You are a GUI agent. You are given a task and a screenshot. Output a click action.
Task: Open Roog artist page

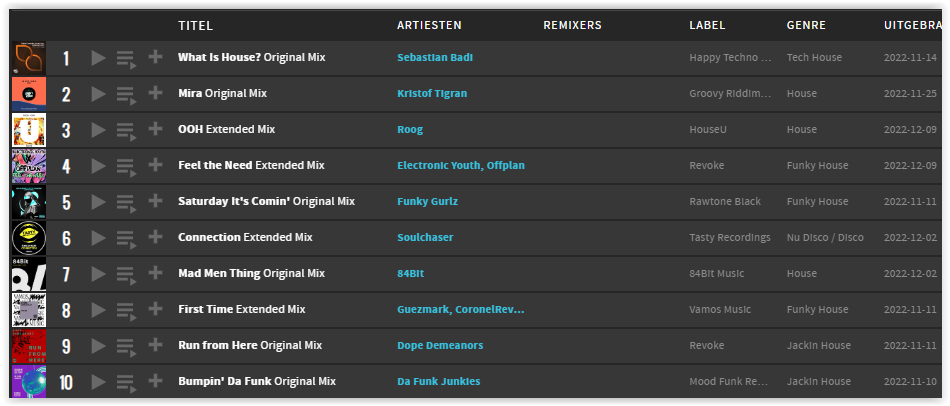(x=410, y=130)
